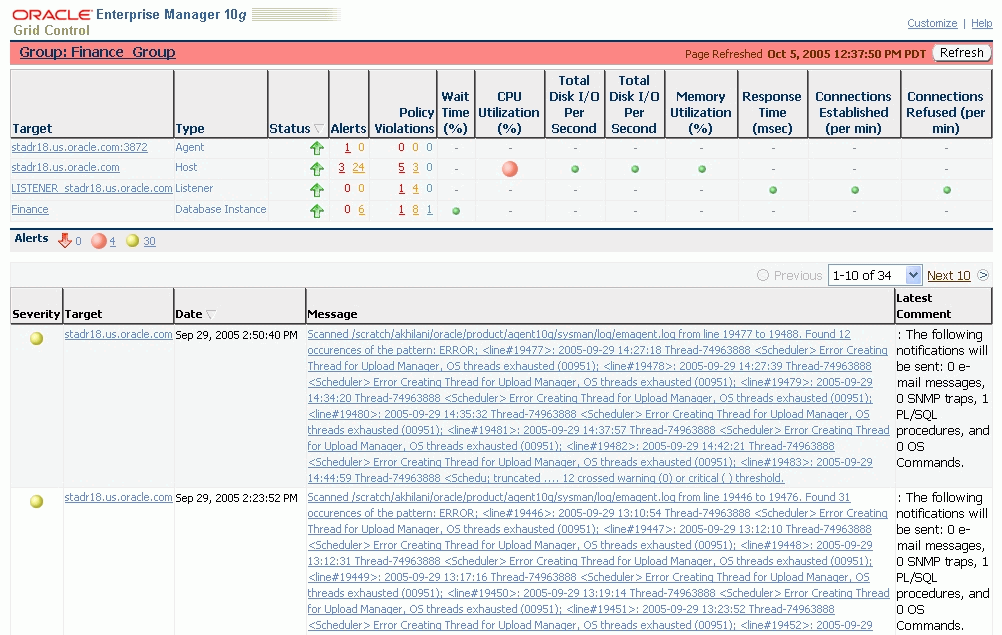The image size is (1002, 635).
Task: Click the 24 warning alerts count for the host
Action: tap(358, 167)
